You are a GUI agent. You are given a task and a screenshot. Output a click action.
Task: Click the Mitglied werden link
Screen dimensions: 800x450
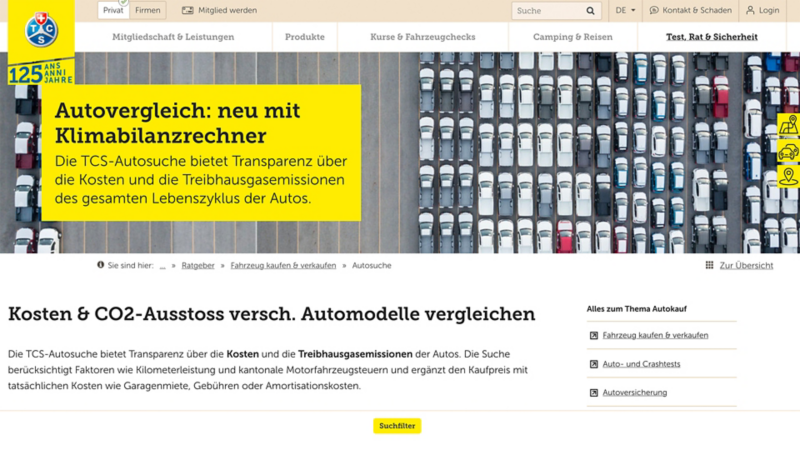[228, 10]
